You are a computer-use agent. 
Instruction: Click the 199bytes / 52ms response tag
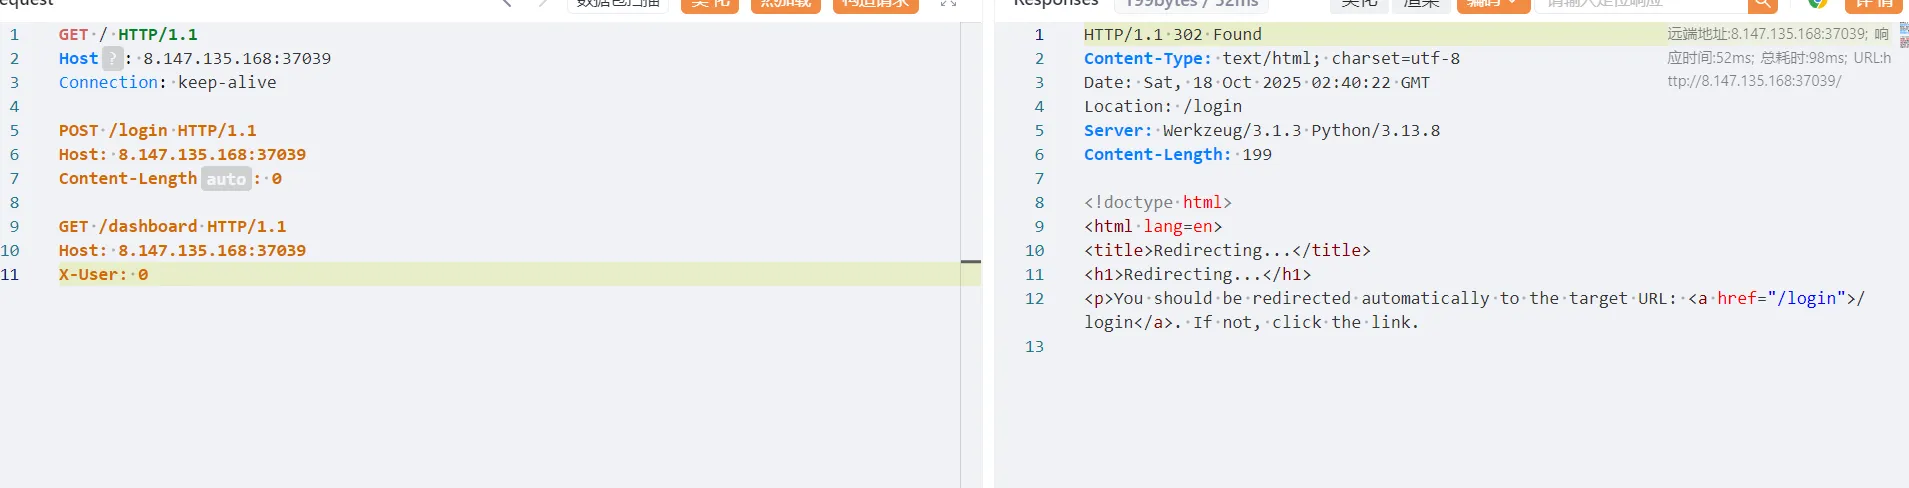[x=1190, y=4]
